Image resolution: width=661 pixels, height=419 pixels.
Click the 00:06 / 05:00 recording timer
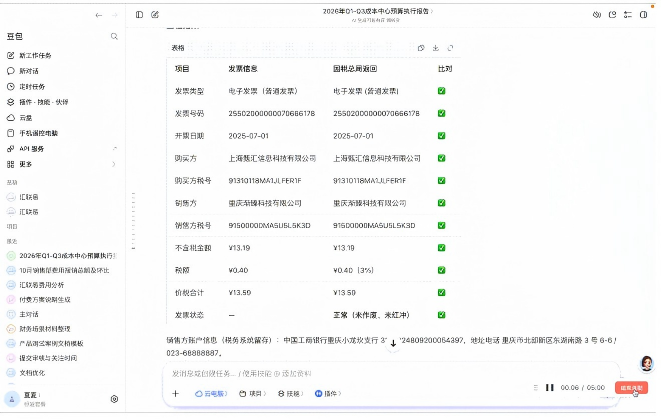click(x=583, y=388)
